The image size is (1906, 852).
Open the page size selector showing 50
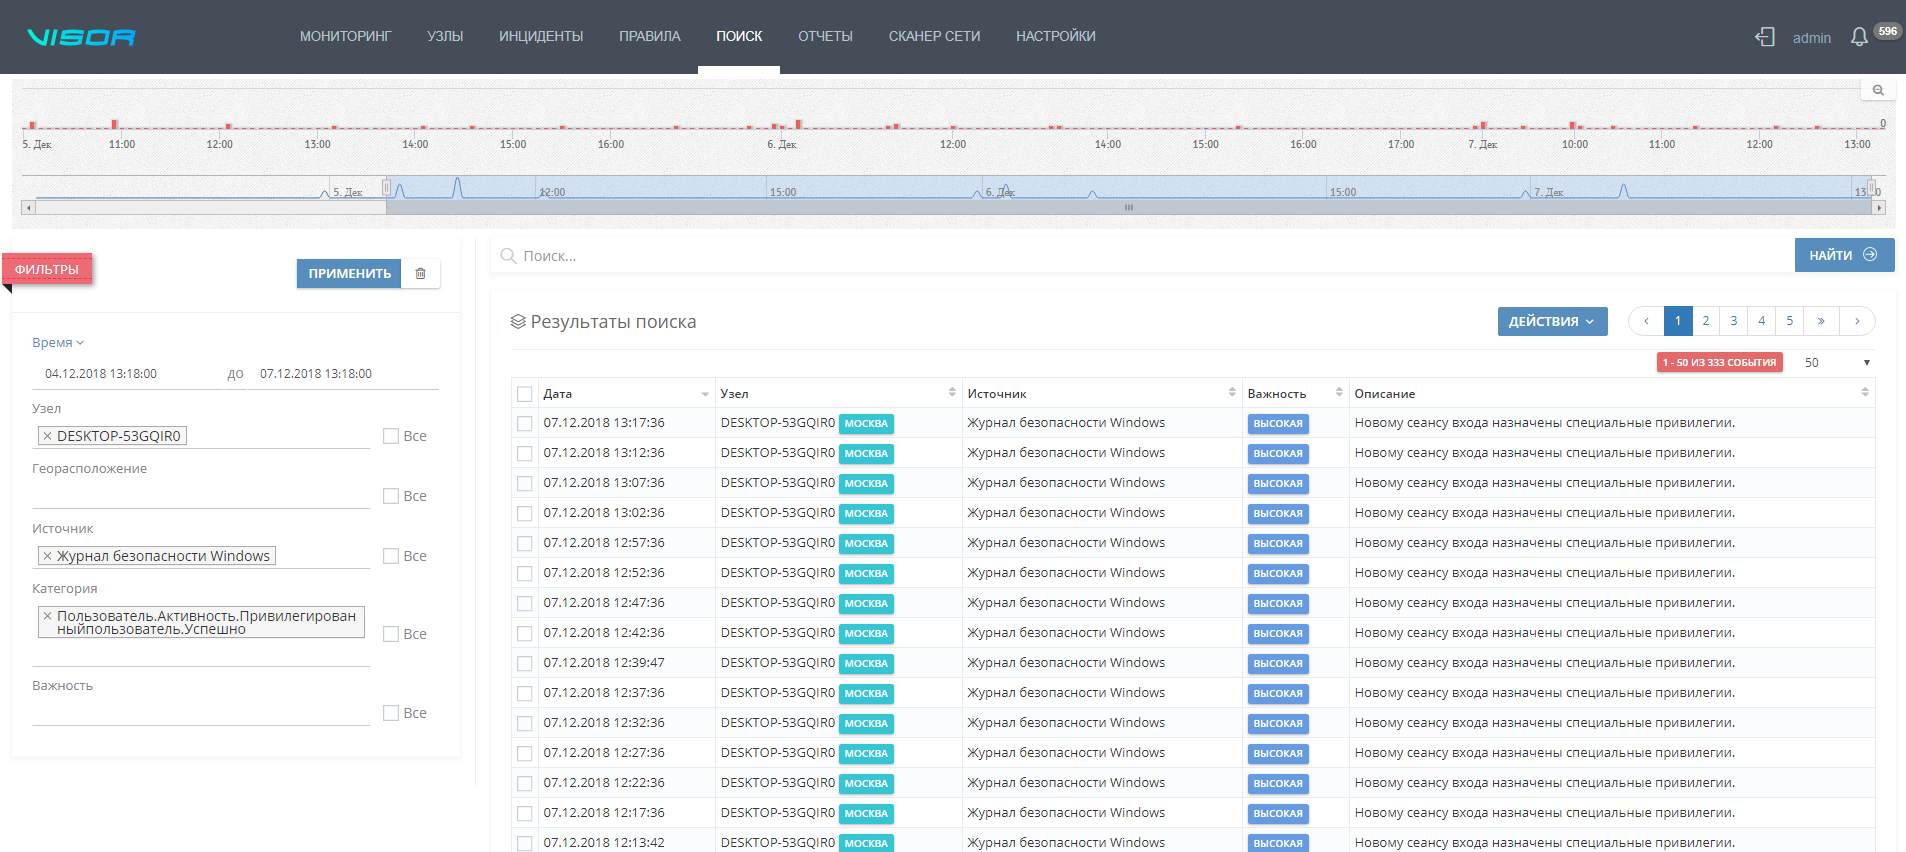[x=1836, y=363]
